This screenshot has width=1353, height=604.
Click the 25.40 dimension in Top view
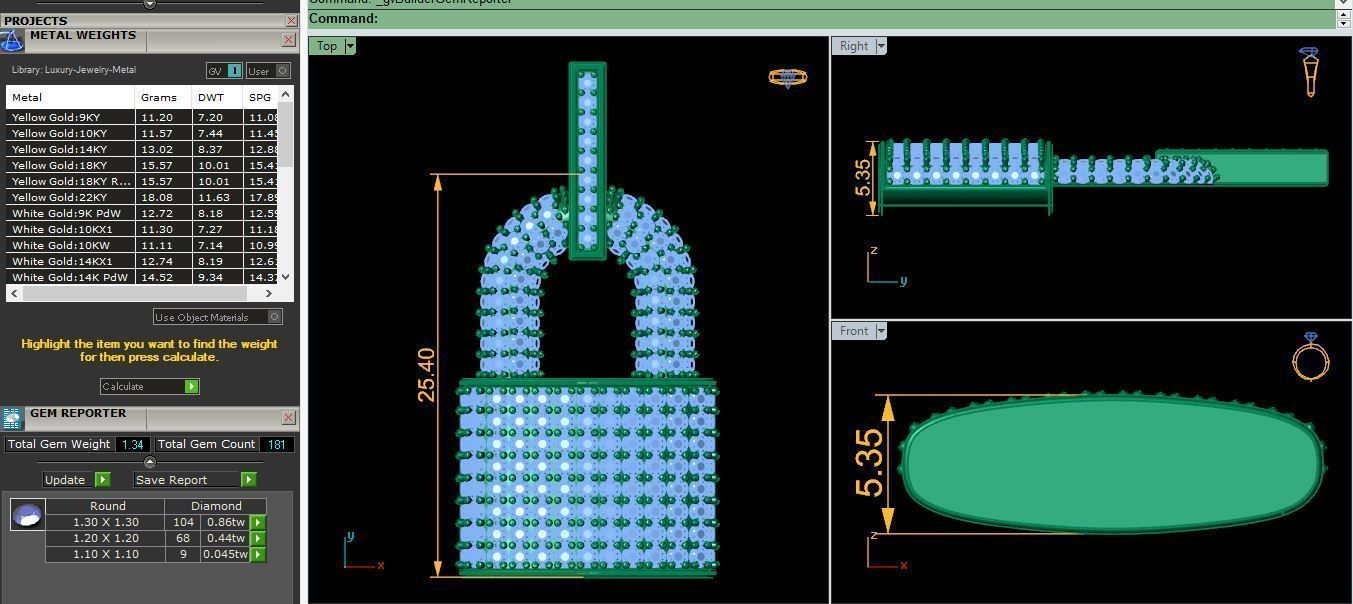(426, 375)
